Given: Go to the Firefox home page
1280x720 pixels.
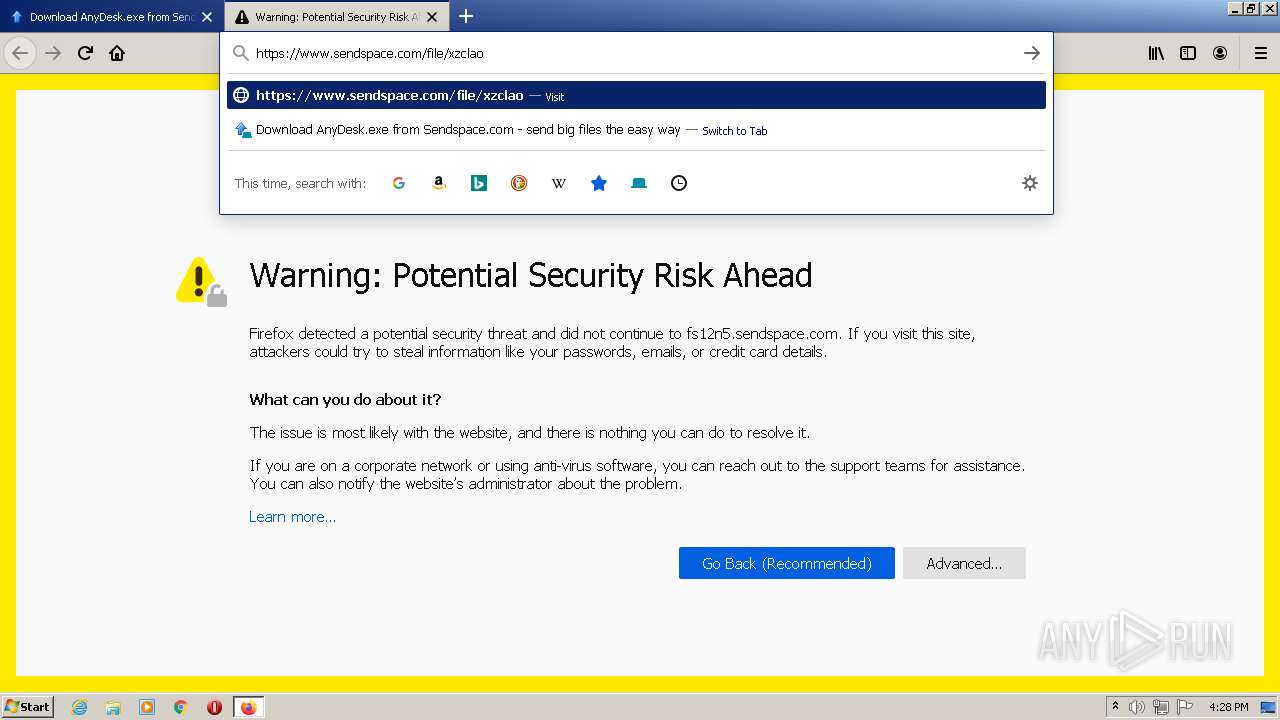Looking at the screenshot, I should click(117, 53).
